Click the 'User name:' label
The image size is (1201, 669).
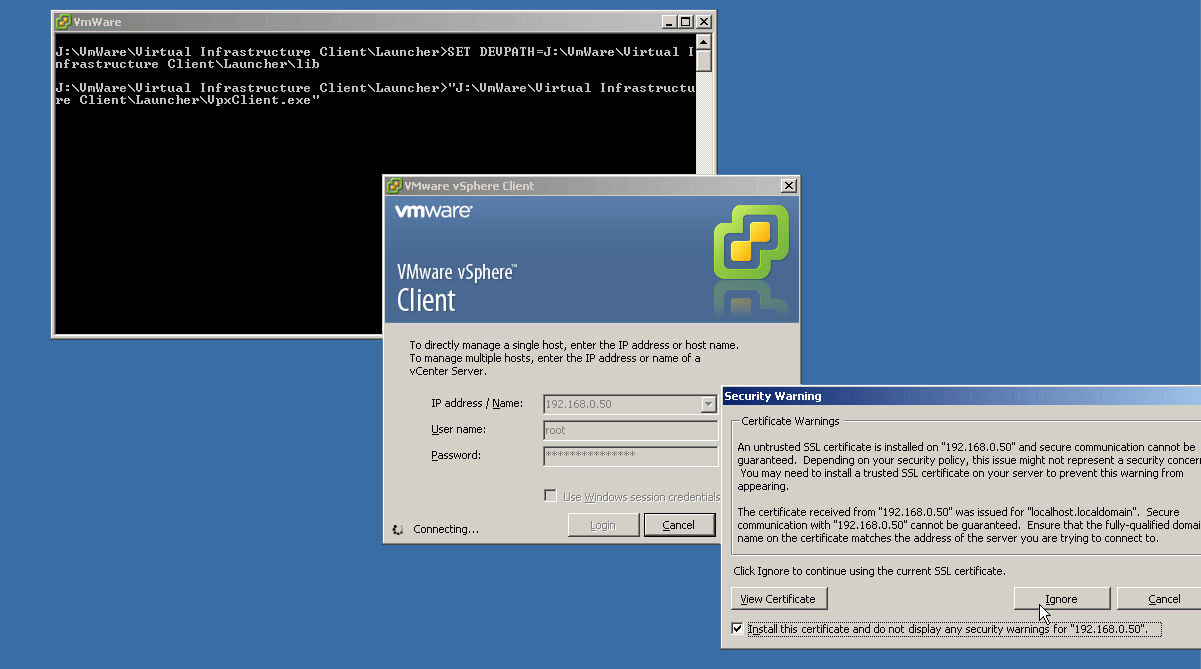[x=458, y=430]
